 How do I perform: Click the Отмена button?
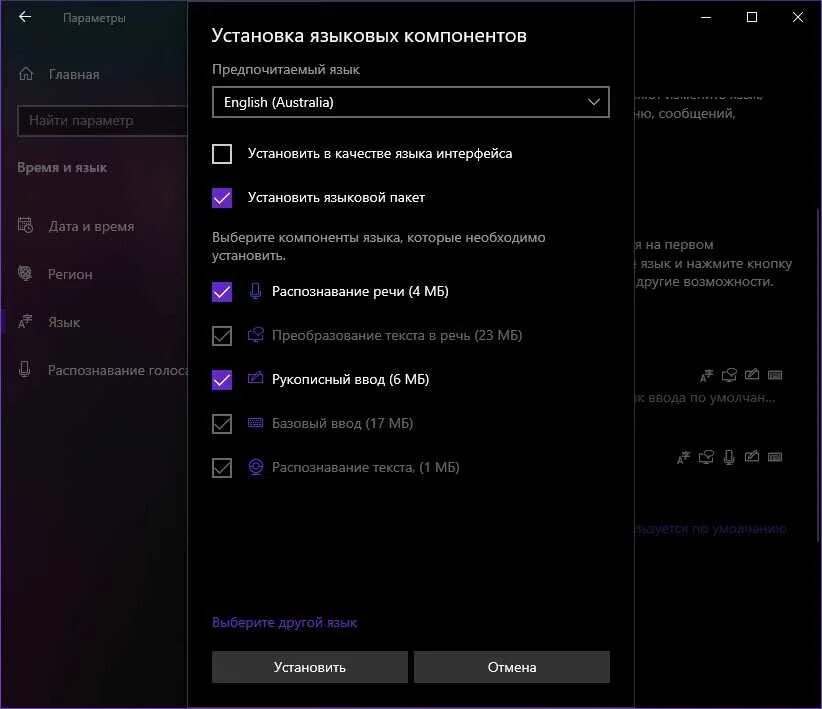512,667
